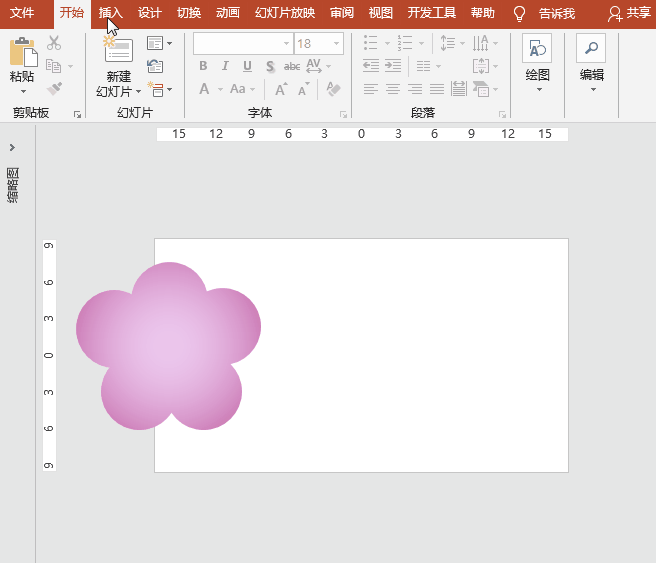The height and width of the screenshot is (563, 656).
Task: Open the Columns dropdown arrow
Action: [438, 66]
